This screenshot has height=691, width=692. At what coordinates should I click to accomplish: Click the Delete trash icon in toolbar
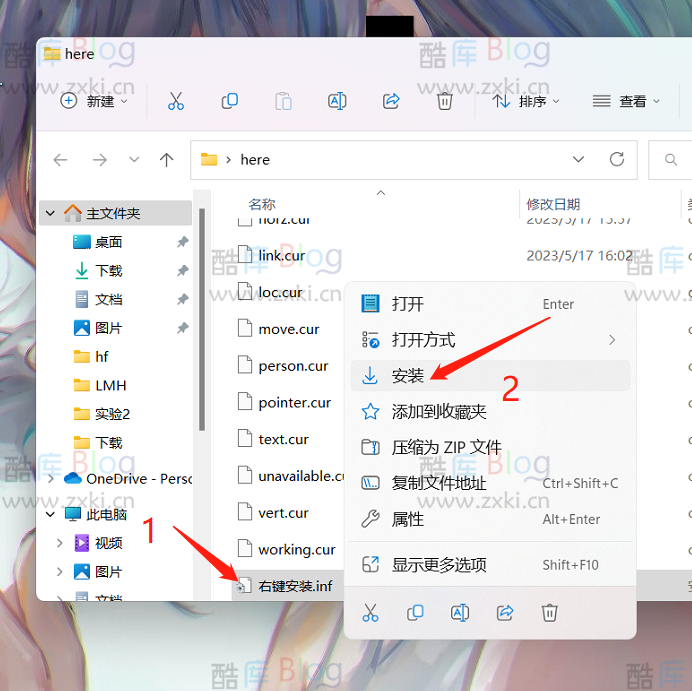pos(445,101)
